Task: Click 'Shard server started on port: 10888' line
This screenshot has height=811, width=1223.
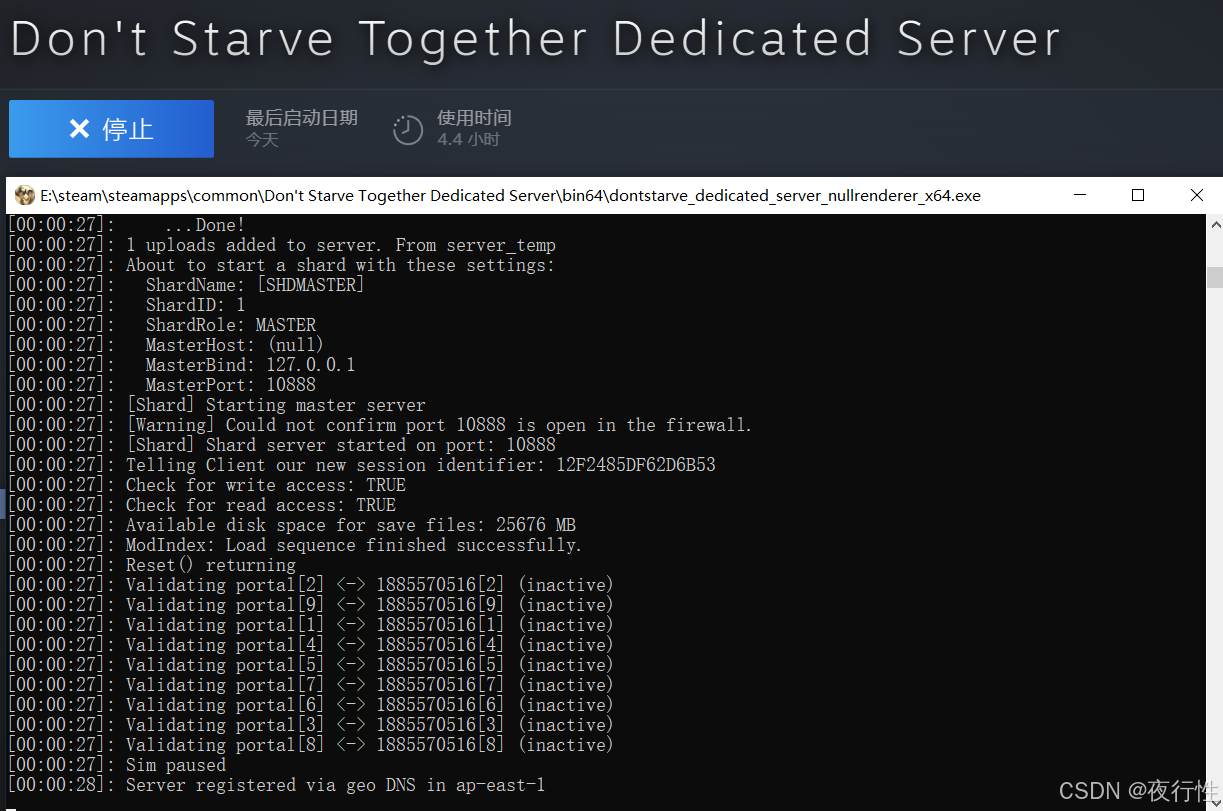Action: click(281, 445)
